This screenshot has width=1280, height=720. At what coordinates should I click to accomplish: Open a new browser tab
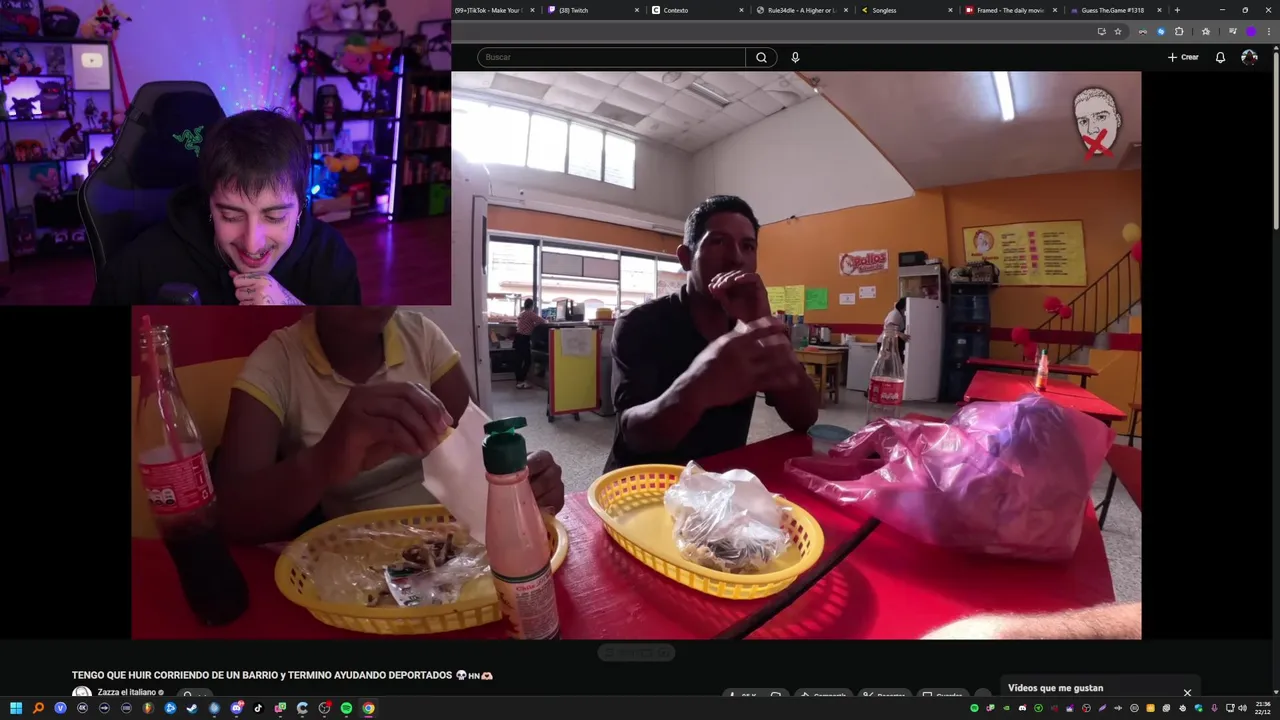(1177, 10)
